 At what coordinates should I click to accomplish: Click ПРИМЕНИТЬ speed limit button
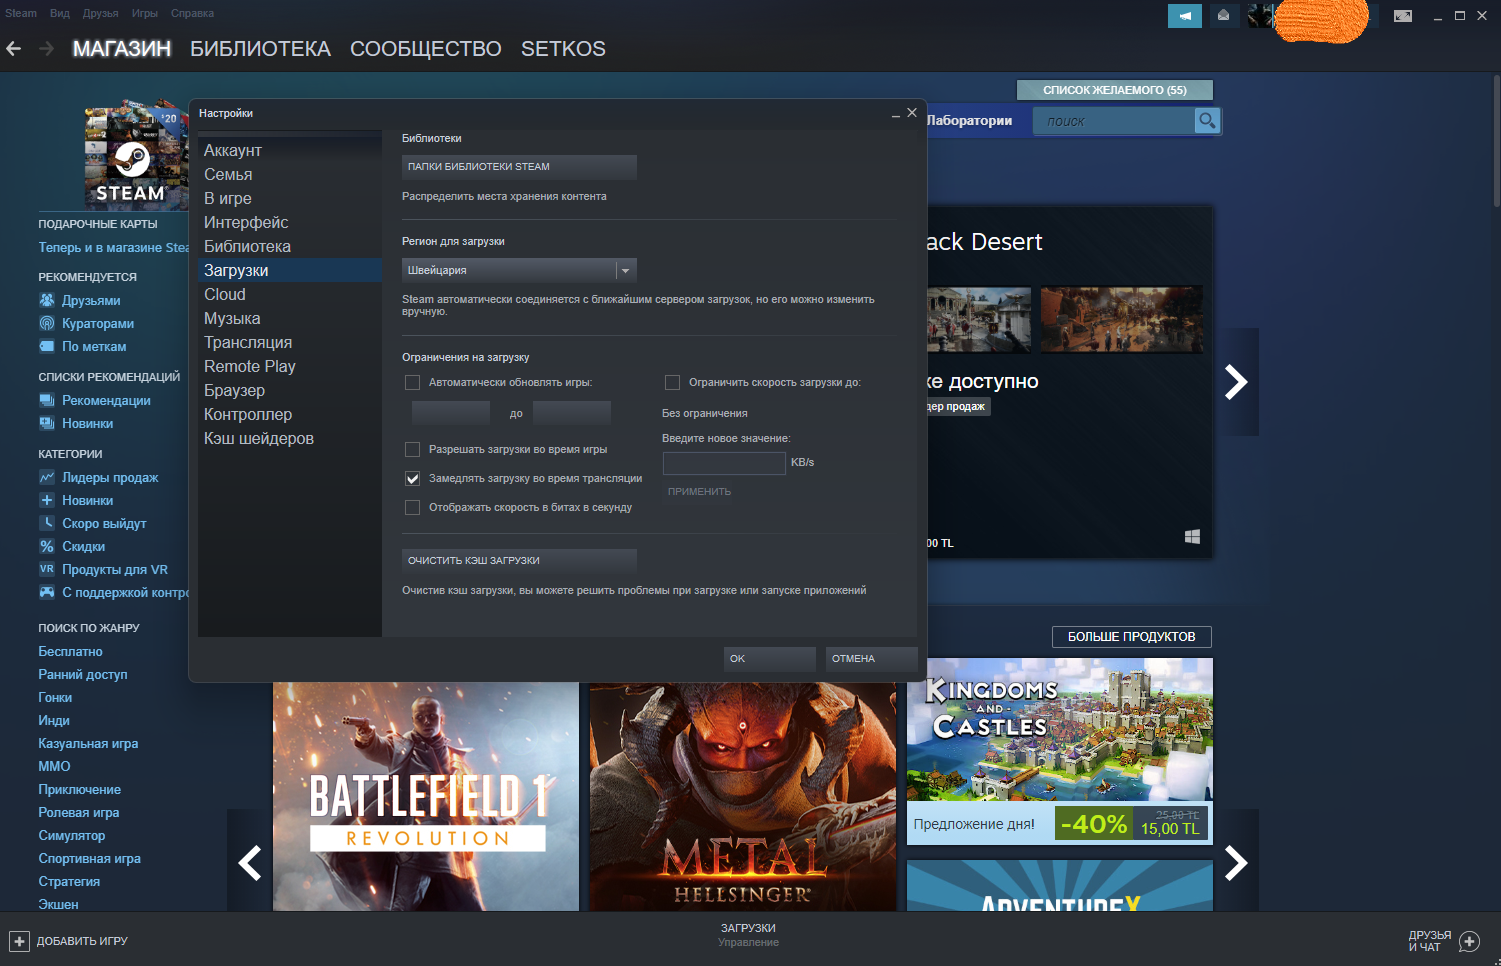pyautogui.click(x=700, y=492)
